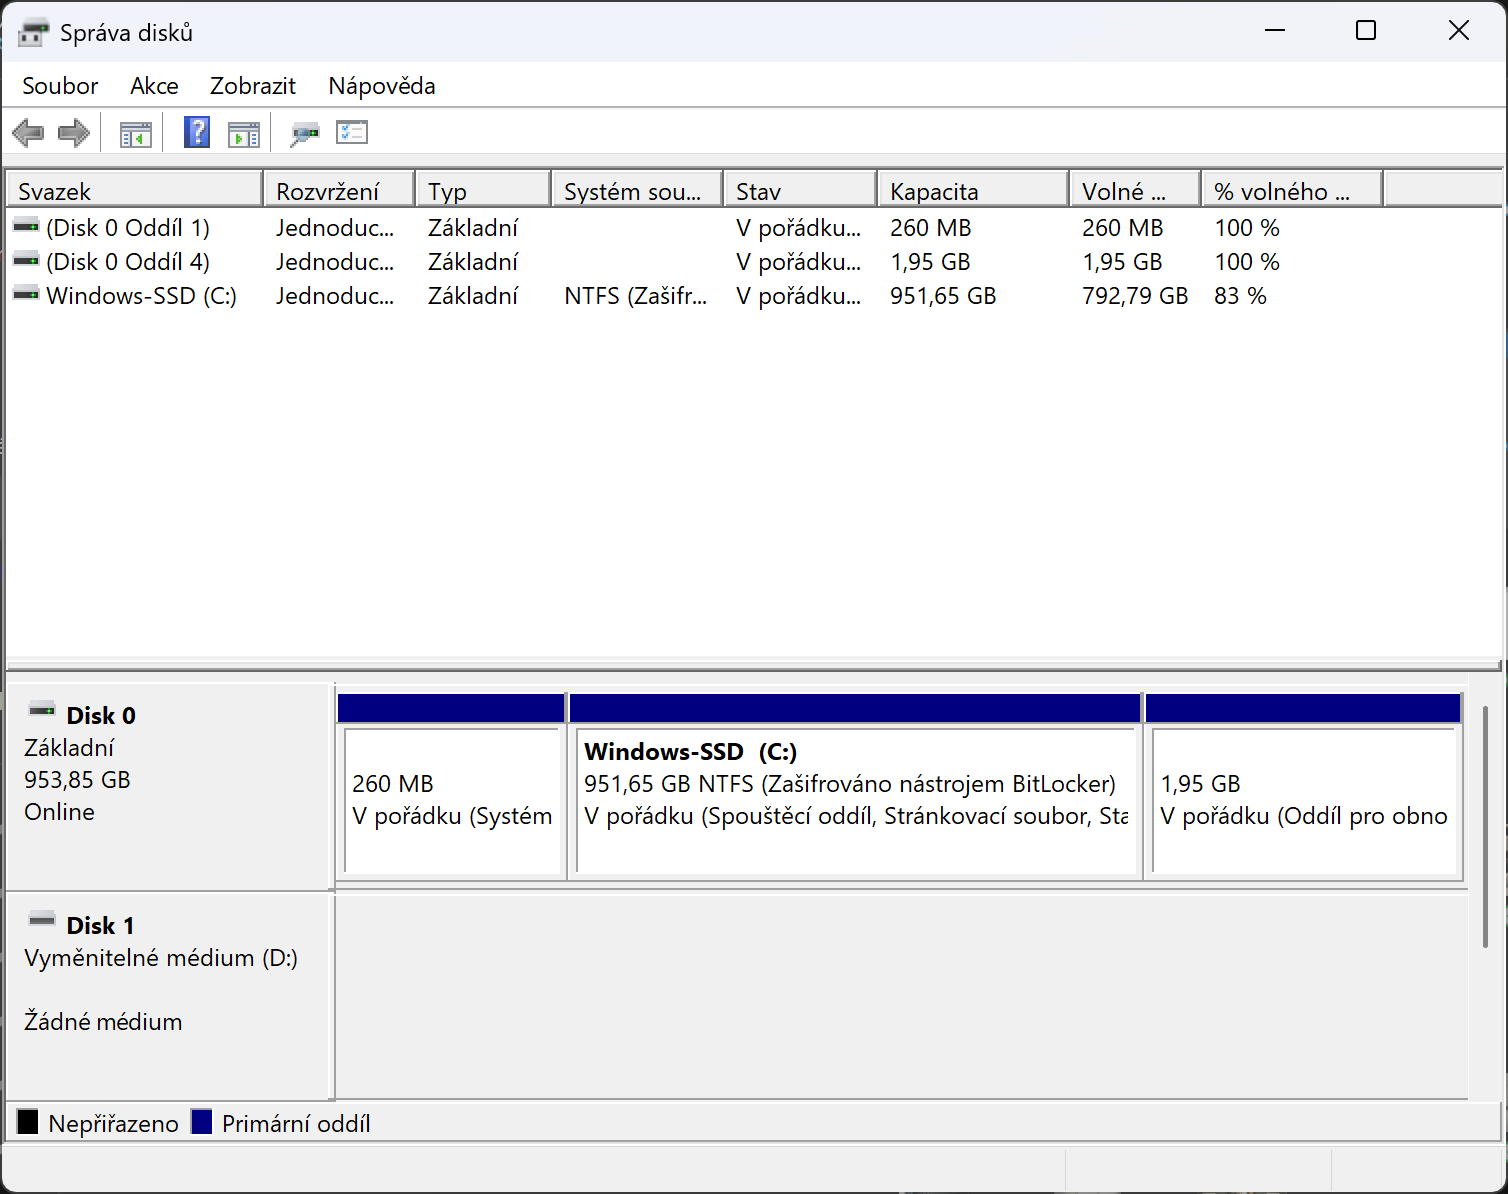Image resolution: width=1508 pixels, height=1194 pixels.
Task: Select the 260 MB system partition block
Action: point(452,787)
